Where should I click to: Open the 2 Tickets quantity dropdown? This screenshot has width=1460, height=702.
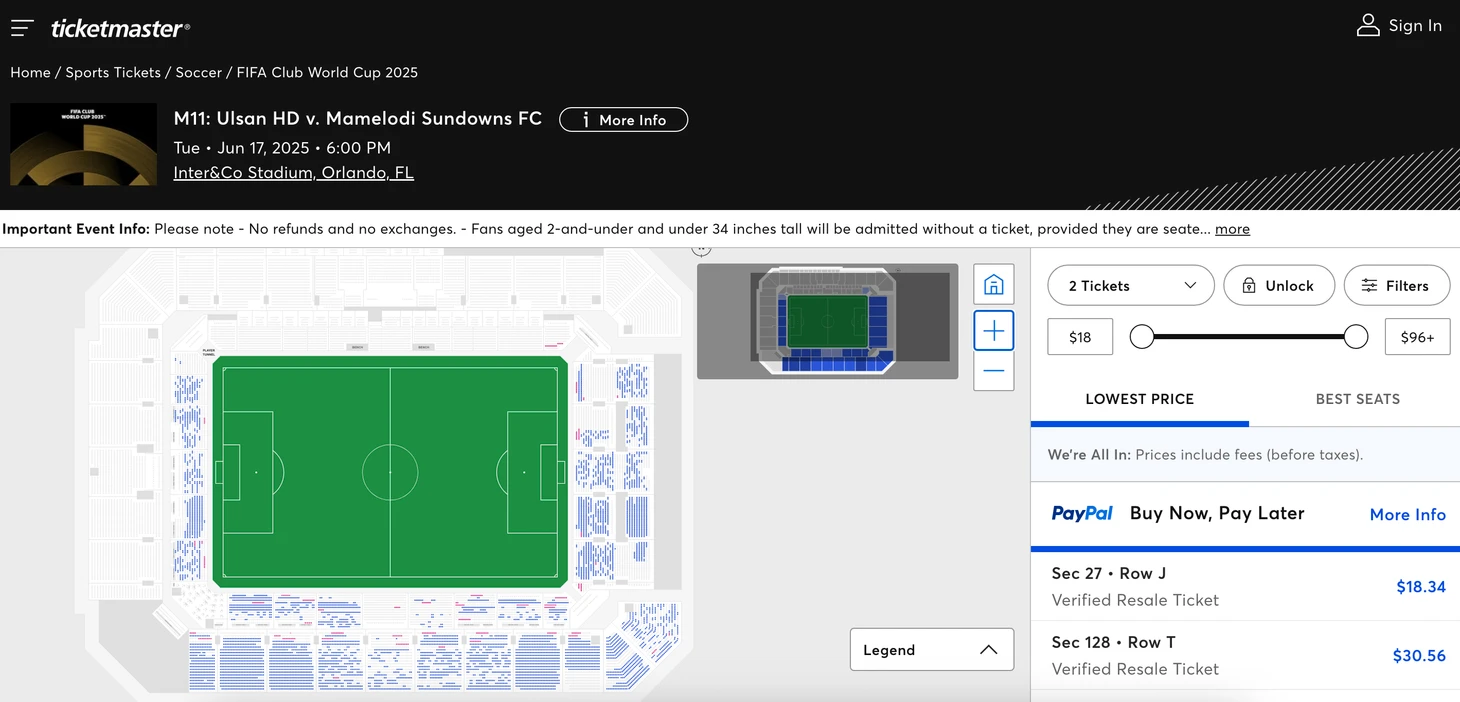1131,286
